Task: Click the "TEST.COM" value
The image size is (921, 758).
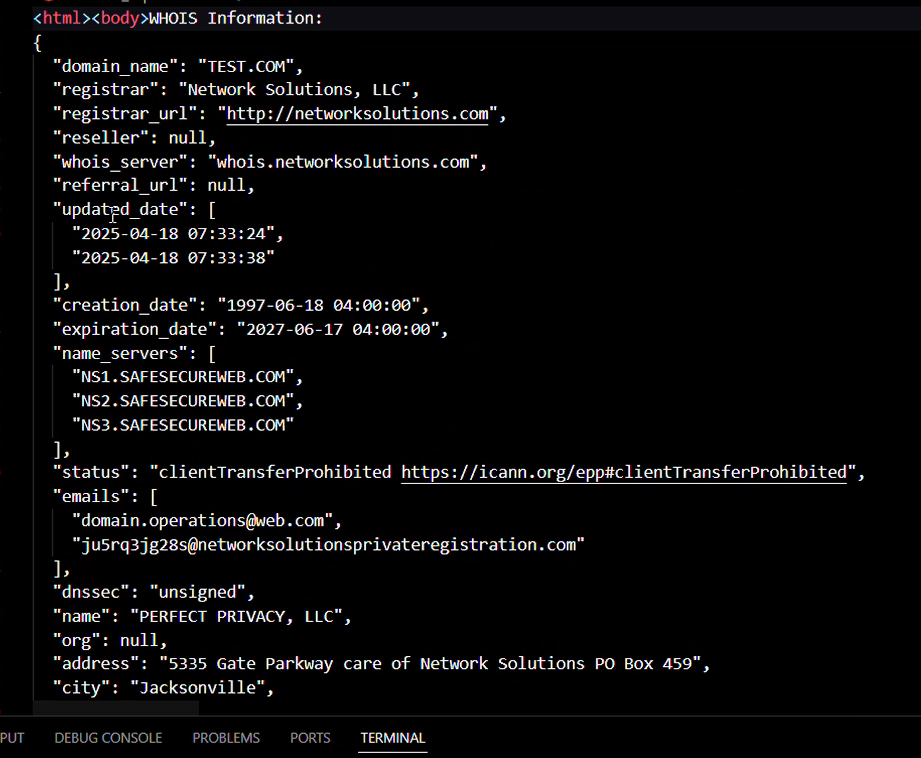Action: (246, 66)
